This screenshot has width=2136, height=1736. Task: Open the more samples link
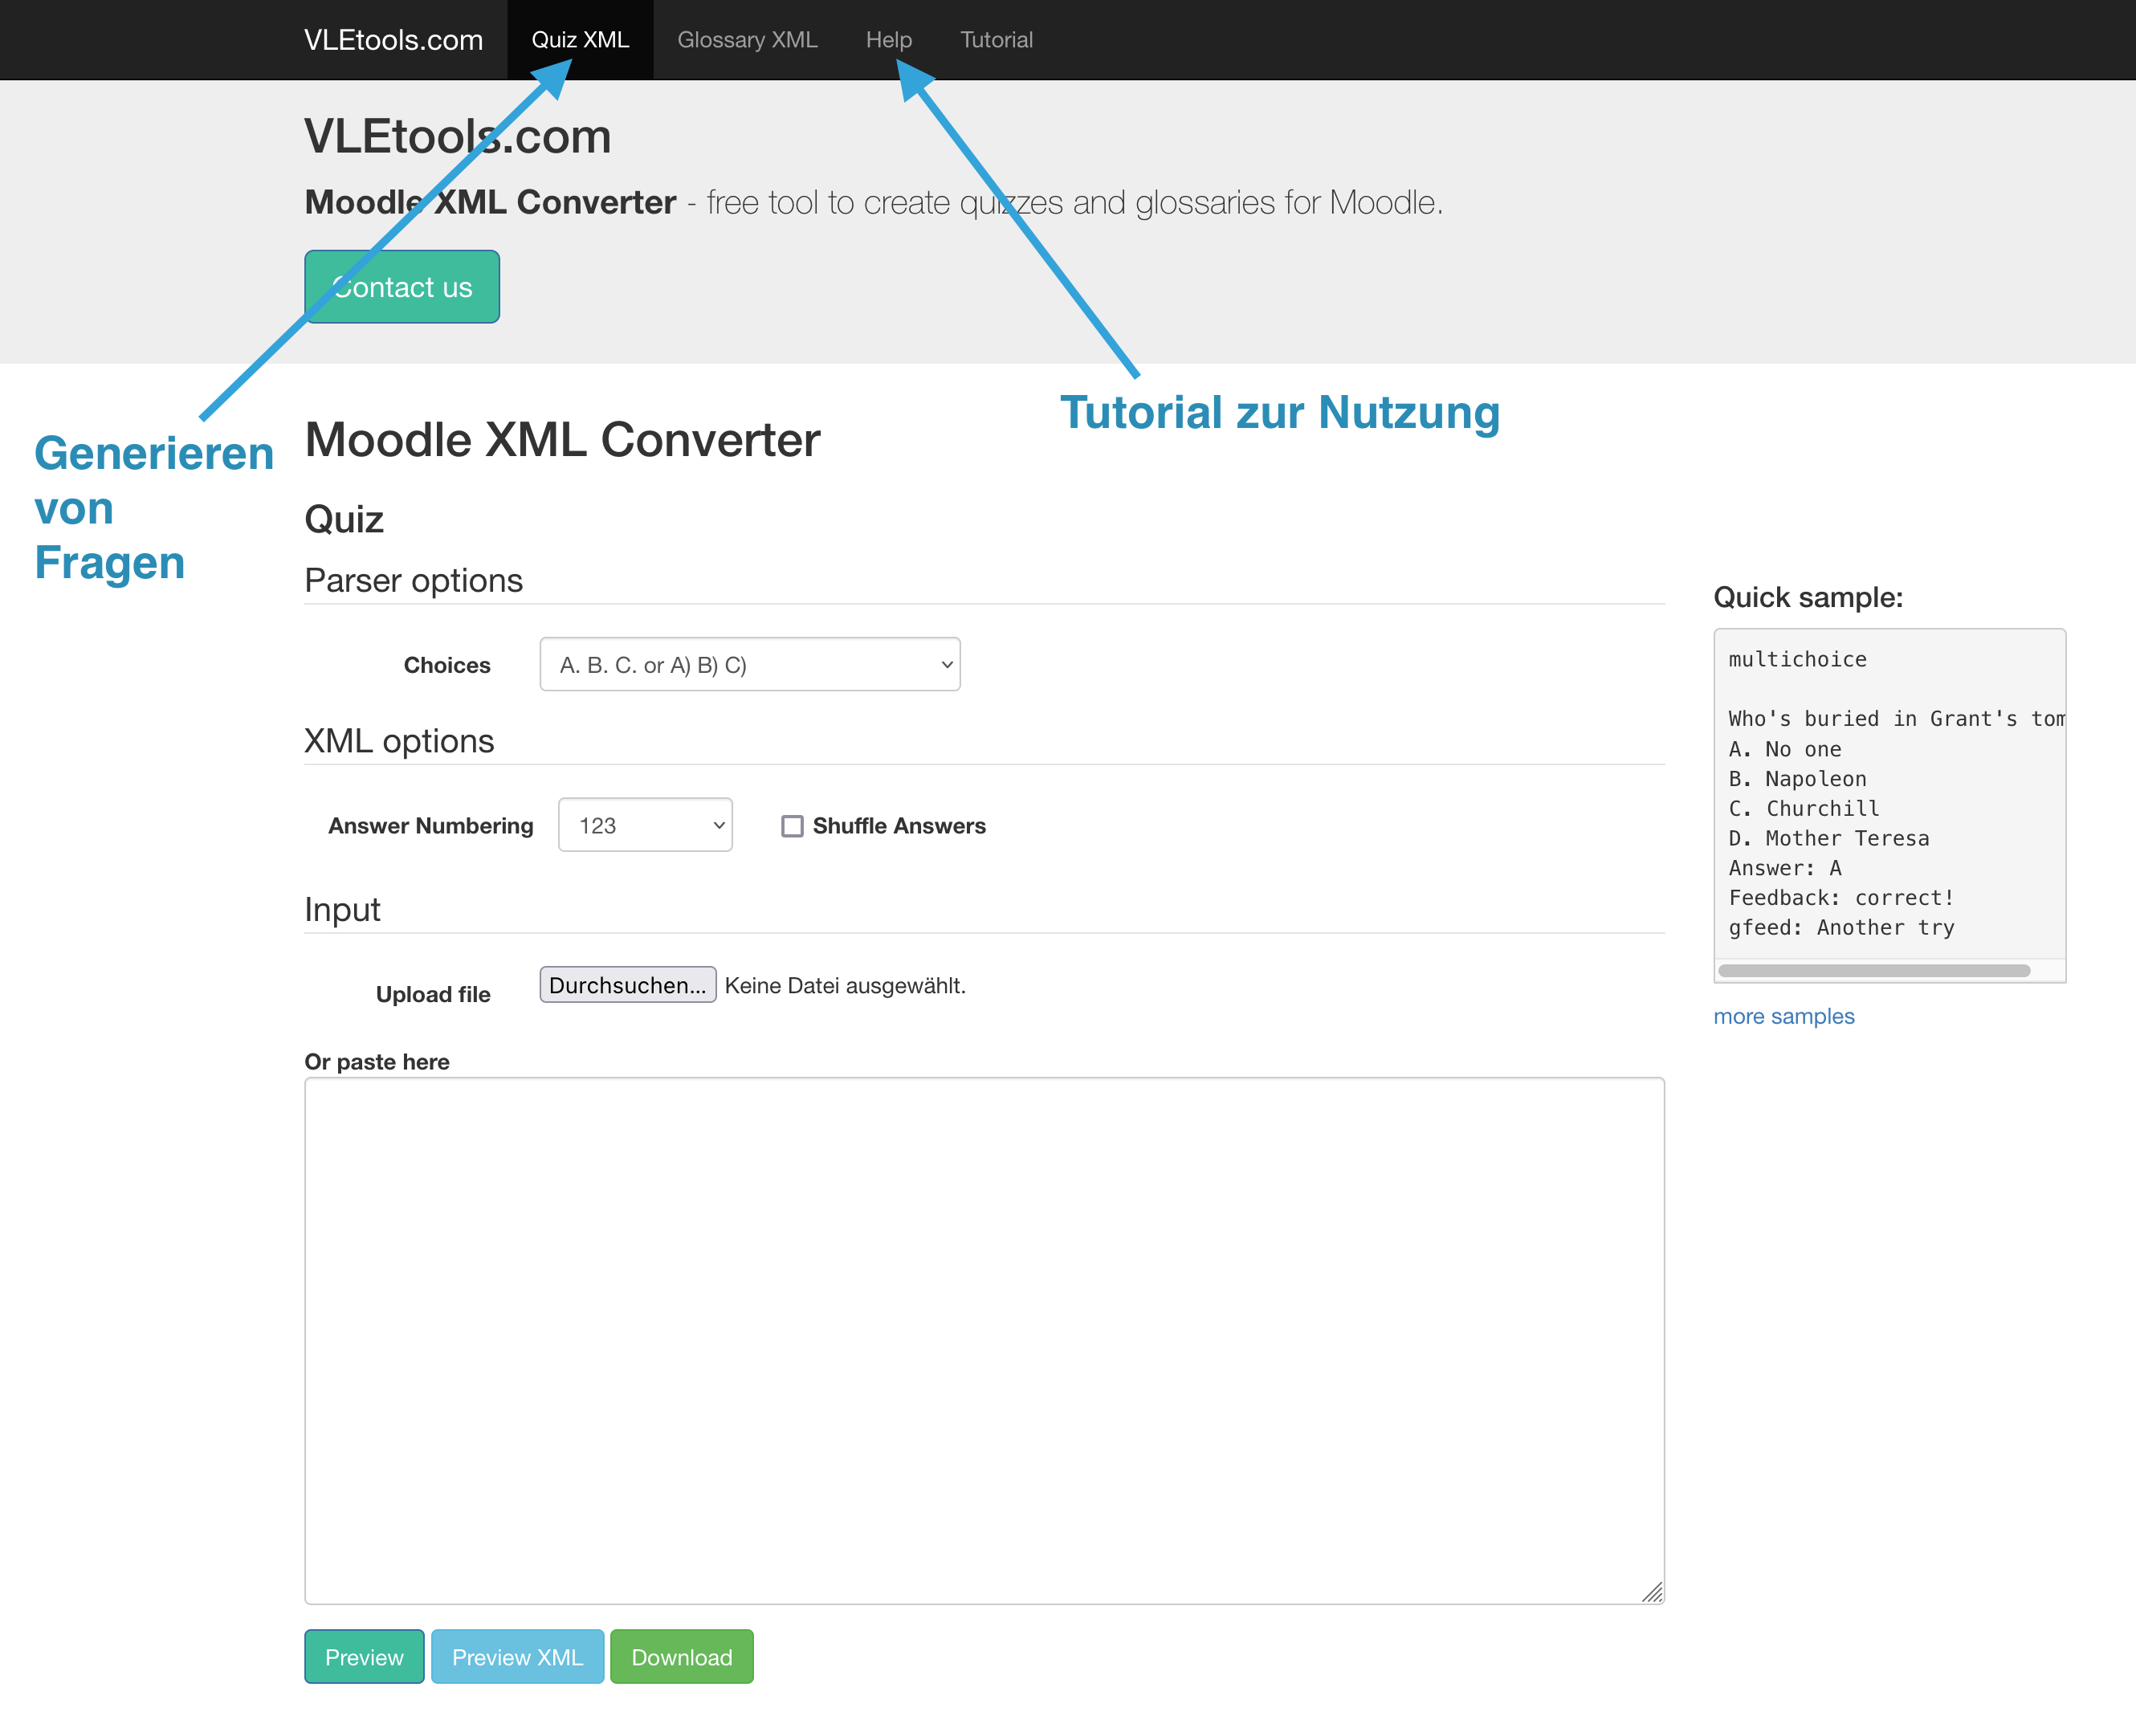pyautogui.click(x=1783, y=1016)
